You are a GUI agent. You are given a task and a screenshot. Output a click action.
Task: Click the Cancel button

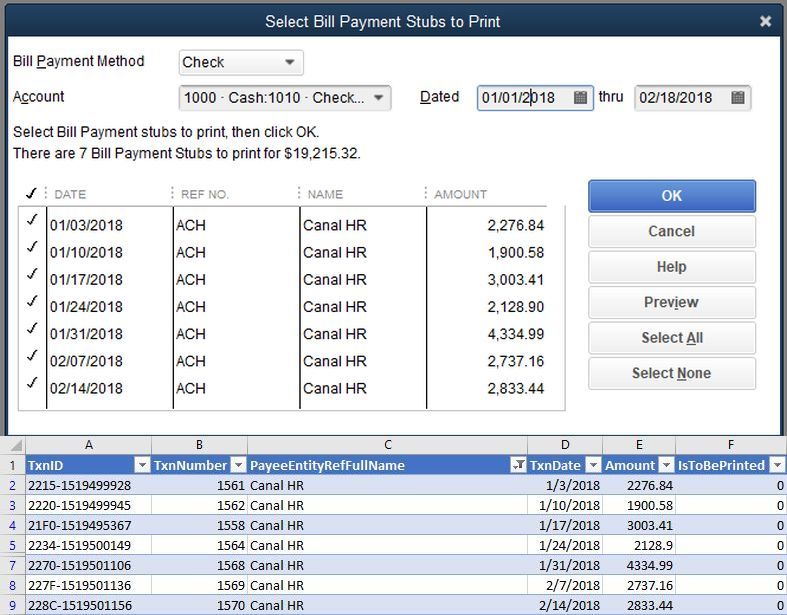pyautogui.click(x=672, y=231)
